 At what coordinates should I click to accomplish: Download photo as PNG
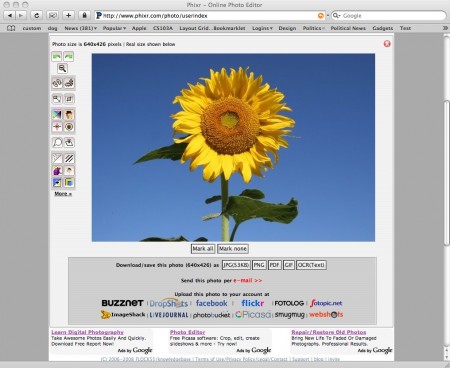click(x=259, y=265)
